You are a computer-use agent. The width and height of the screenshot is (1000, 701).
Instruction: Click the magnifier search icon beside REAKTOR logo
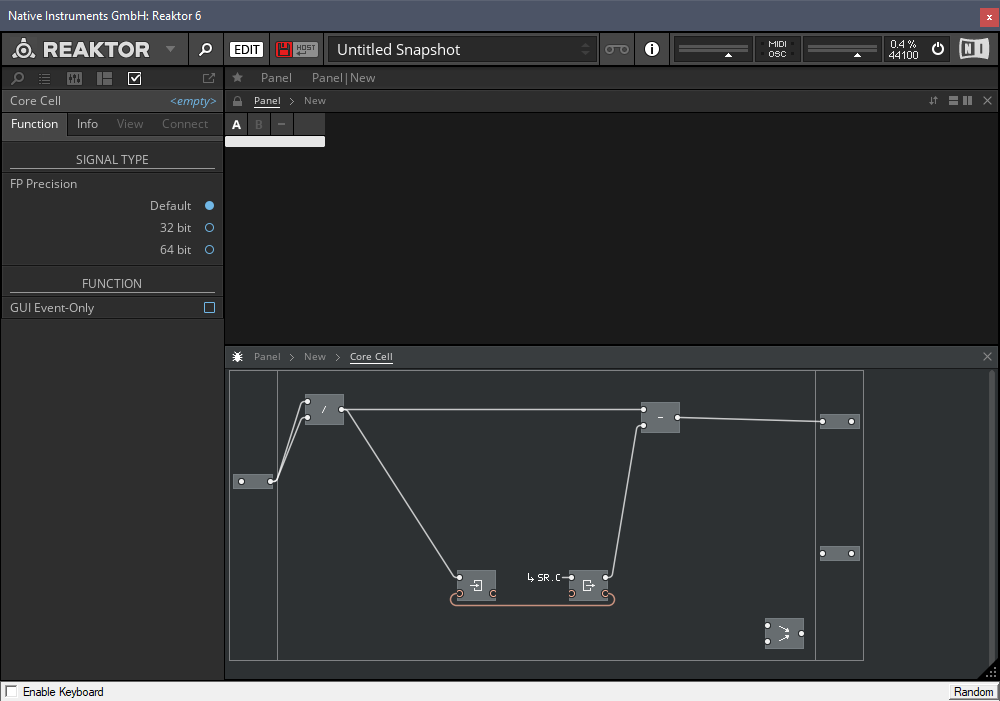click(x=205, y=49)
